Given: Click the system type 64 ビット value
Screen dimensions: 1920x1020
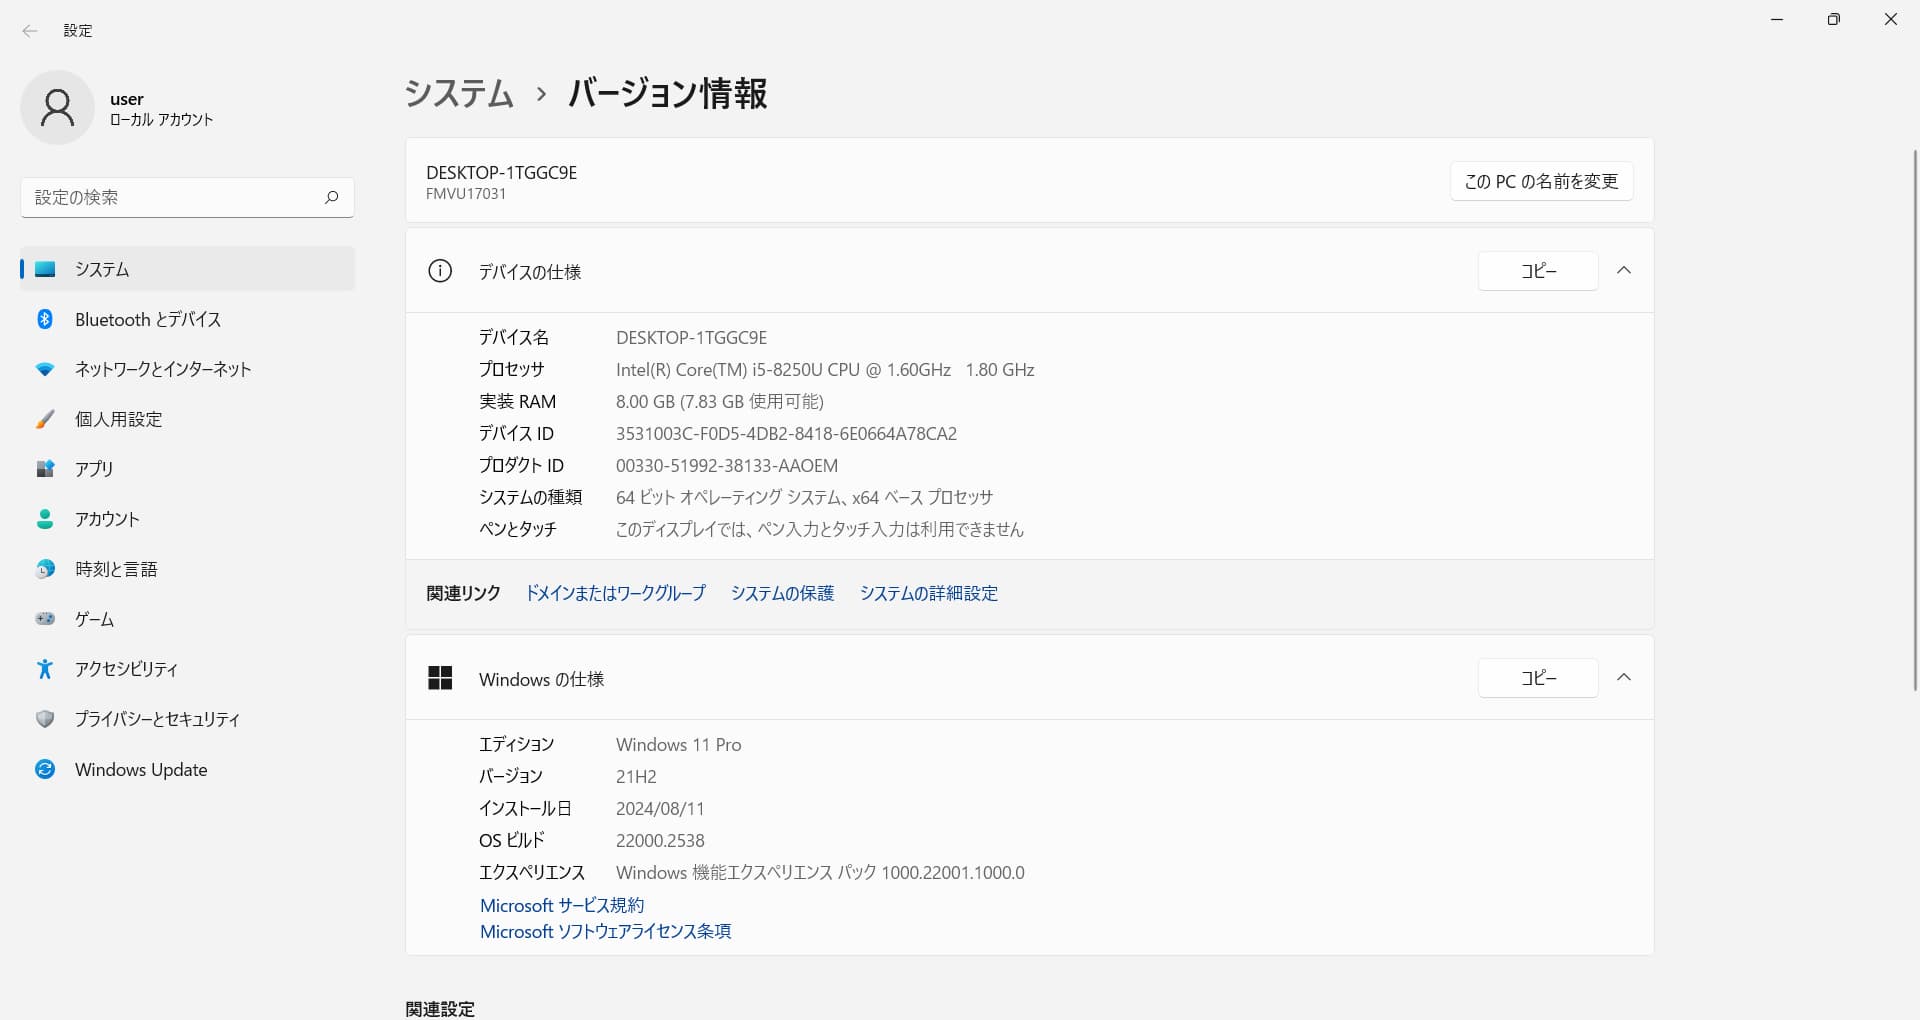Looking at the screenshot, I should pos(805,497).
